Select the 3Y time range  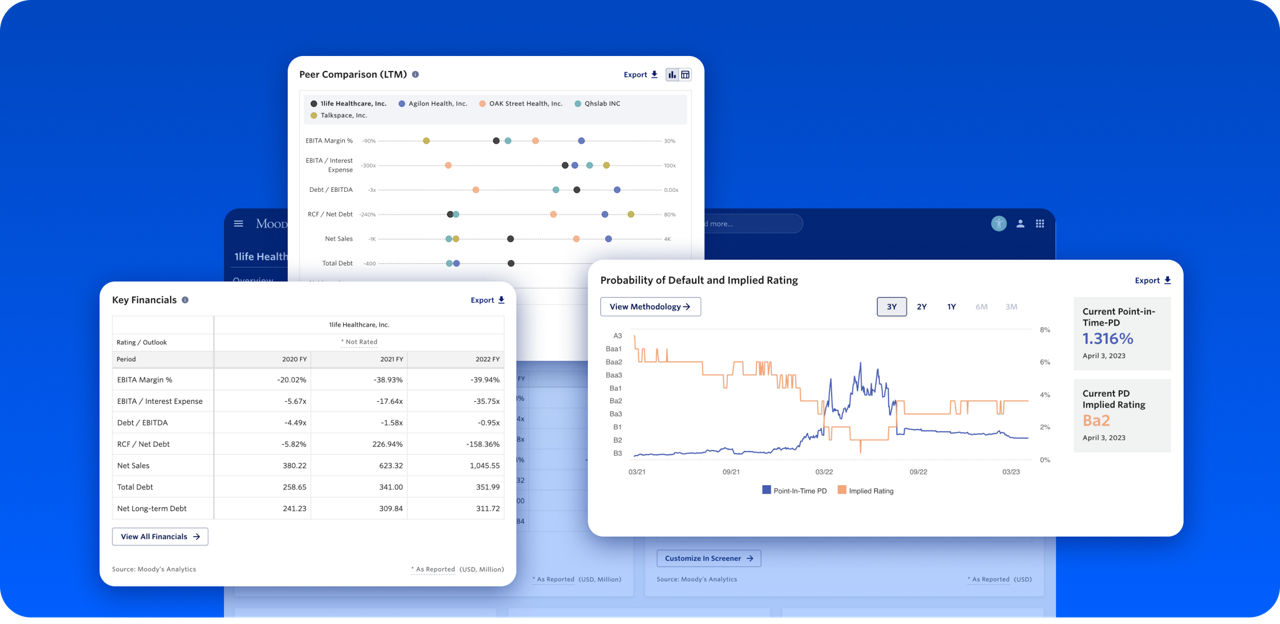892,307
